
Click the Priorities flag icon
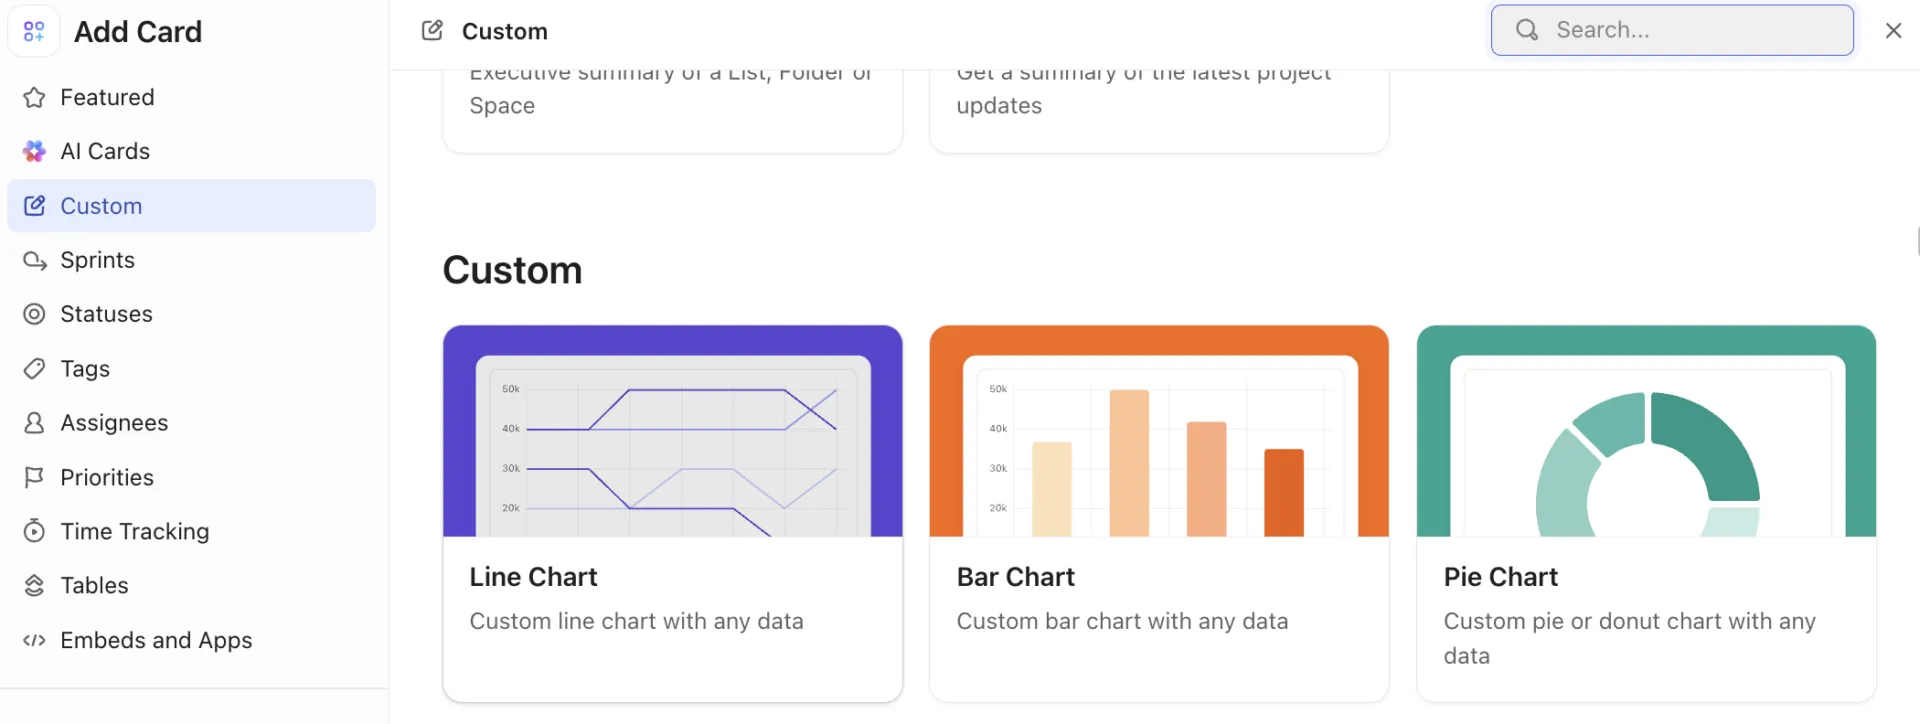34,477
